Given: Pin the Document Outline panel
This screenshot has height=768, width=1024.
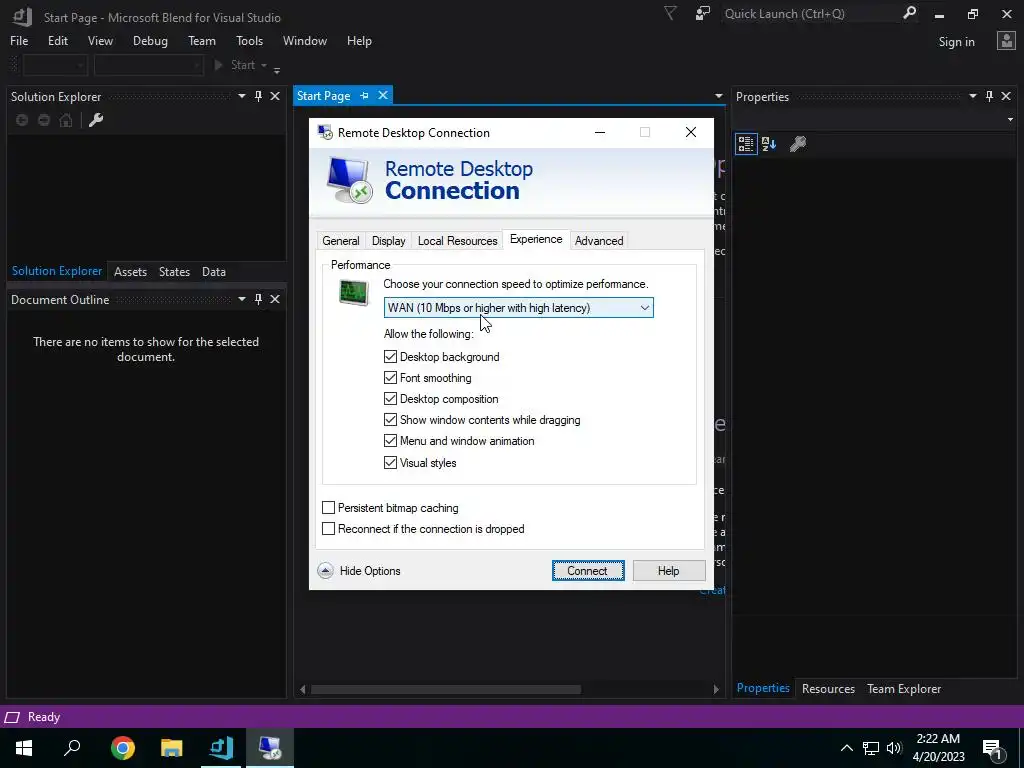Looking at the screenshot, I should [259, 299].
